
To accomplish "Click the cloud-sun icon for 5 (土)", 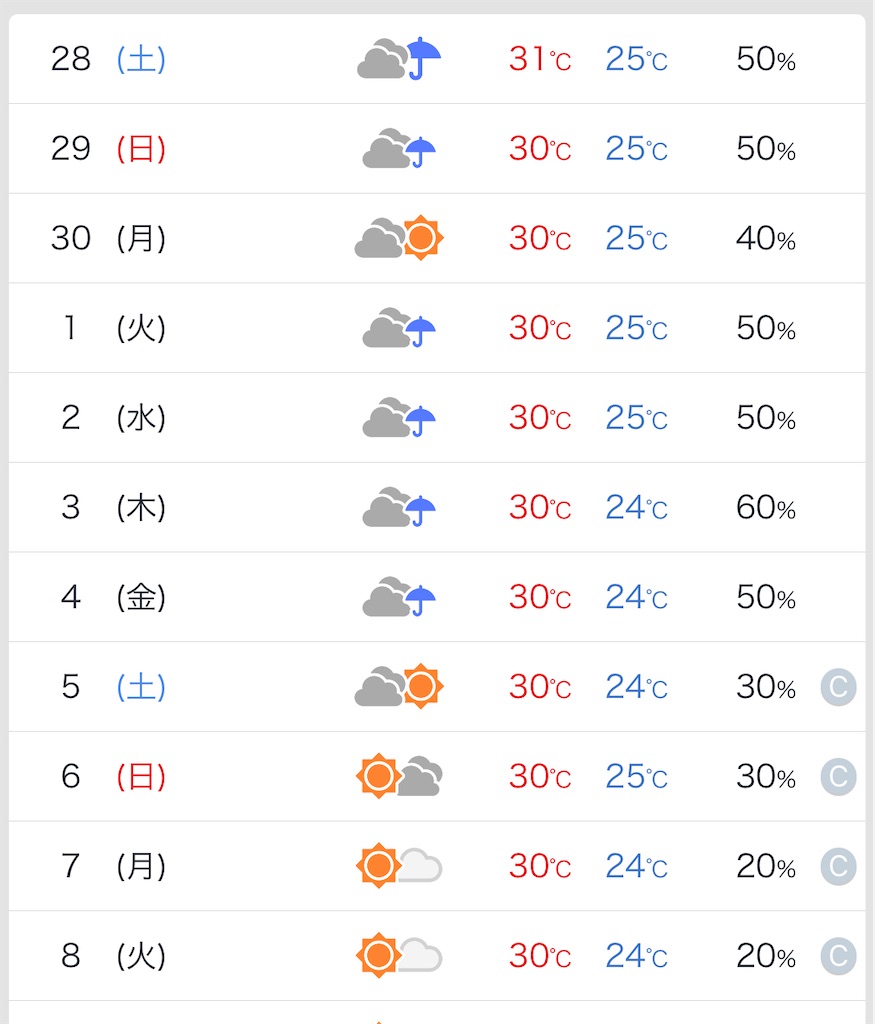I will (399, 686).
